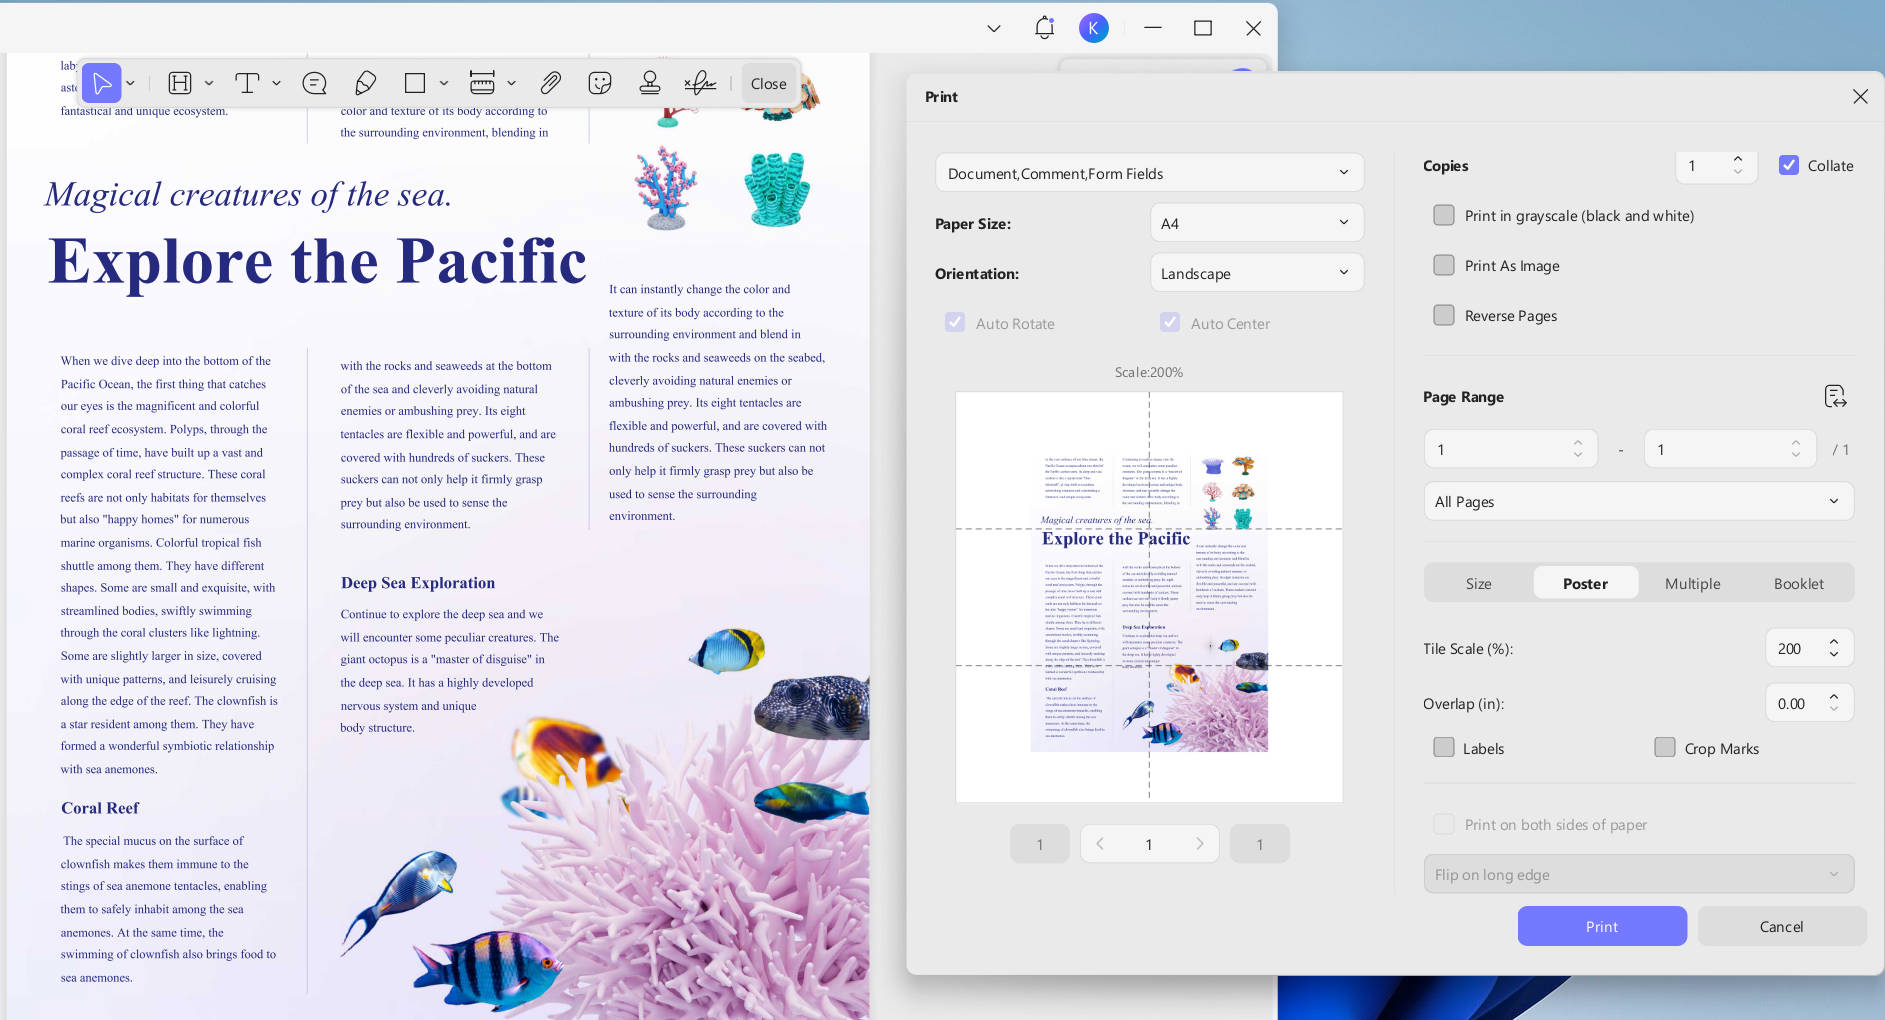Go to previous preview page arrow
Image resolution: width=1885 pixels, height=1020 pixels.
pyautogui.click(x=1100, y=844)
